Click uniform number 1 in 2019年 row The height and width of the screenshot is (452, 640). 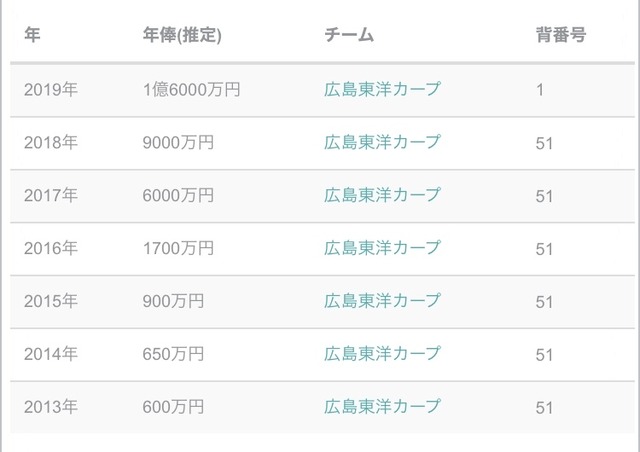pos(540,90)
